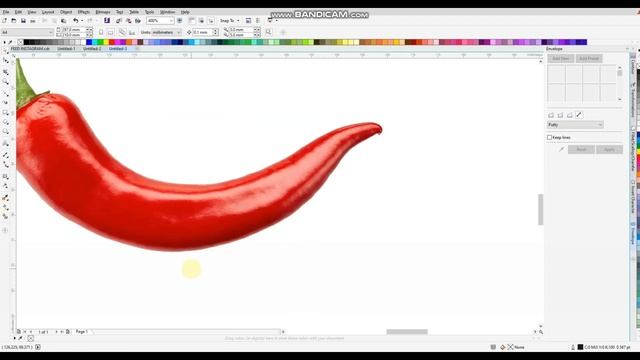Image resolution: width=640 pixels, height=360 pixels.
Task: Select the Color Eyedropper tool in the toolbox
Action: coord(6,198)
